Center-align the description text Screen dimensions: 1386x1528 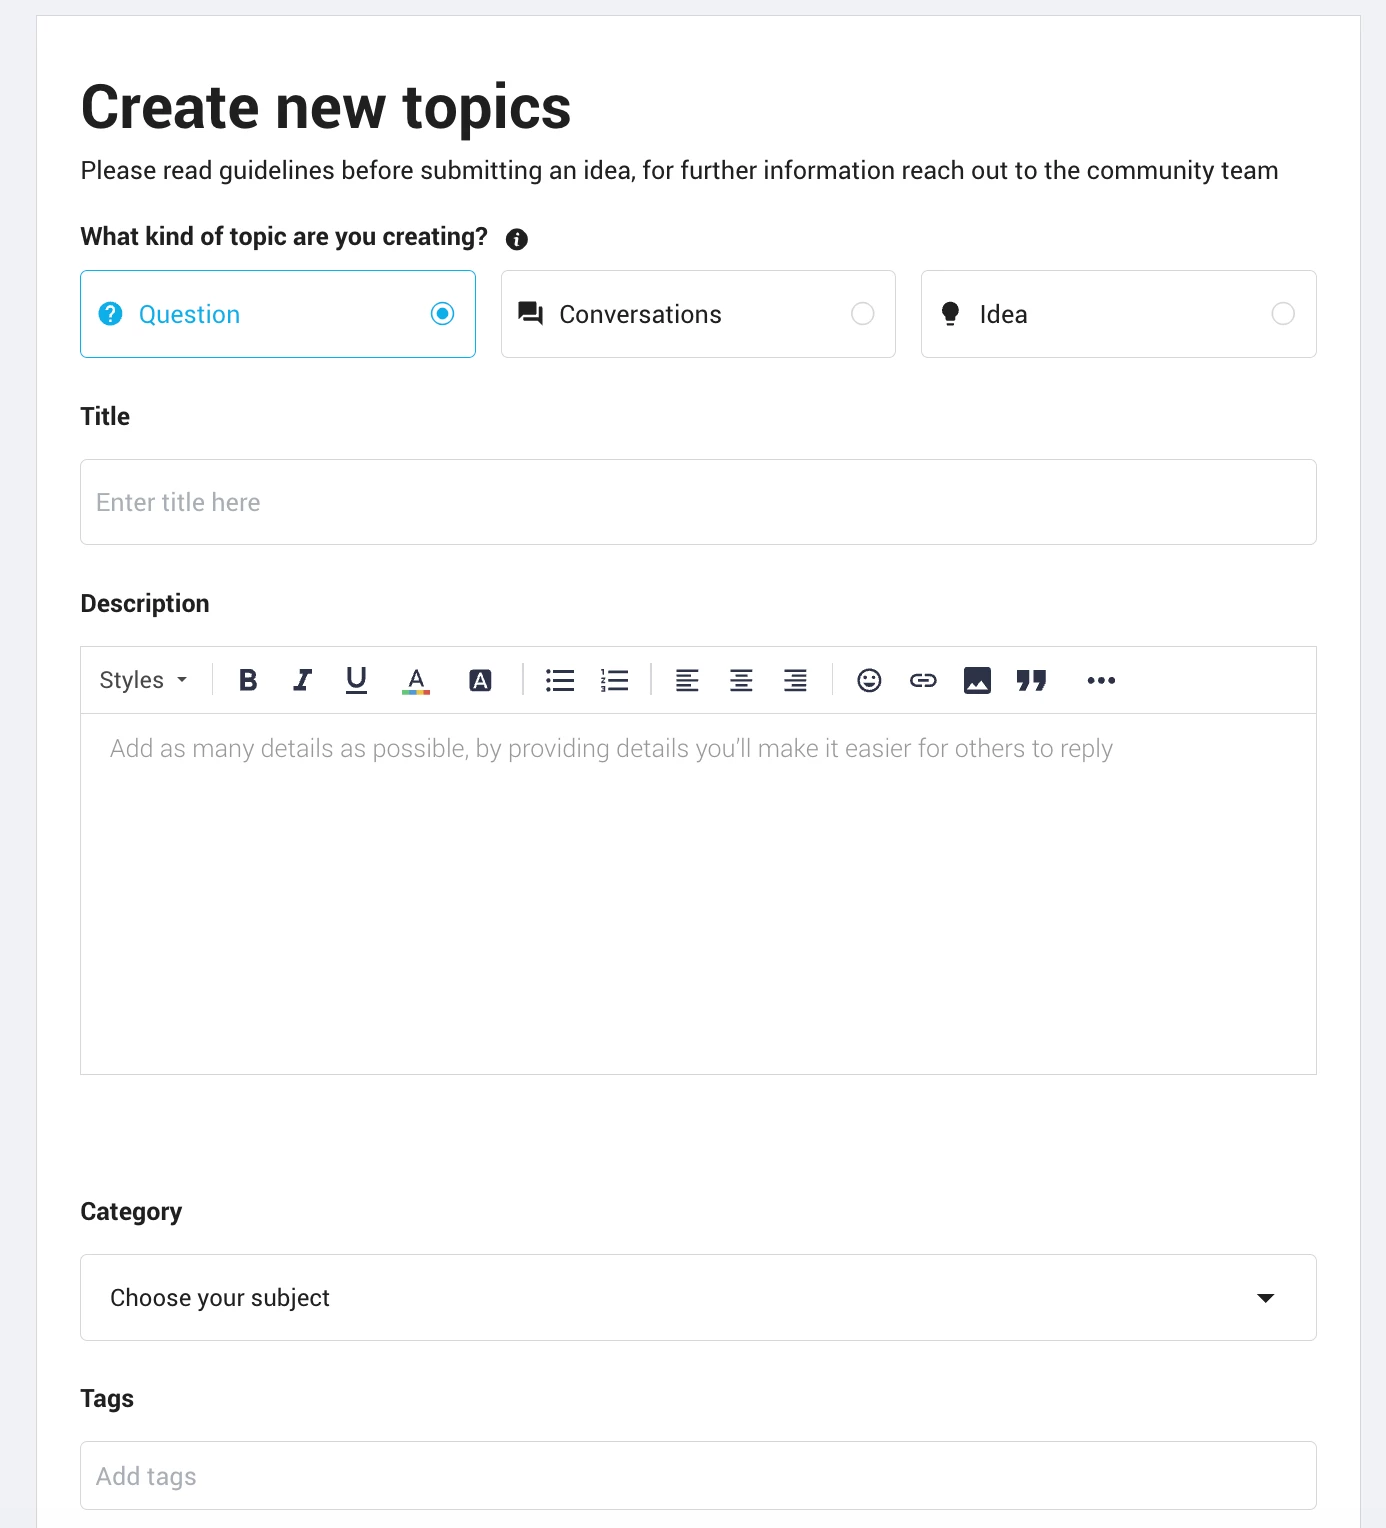741,680
